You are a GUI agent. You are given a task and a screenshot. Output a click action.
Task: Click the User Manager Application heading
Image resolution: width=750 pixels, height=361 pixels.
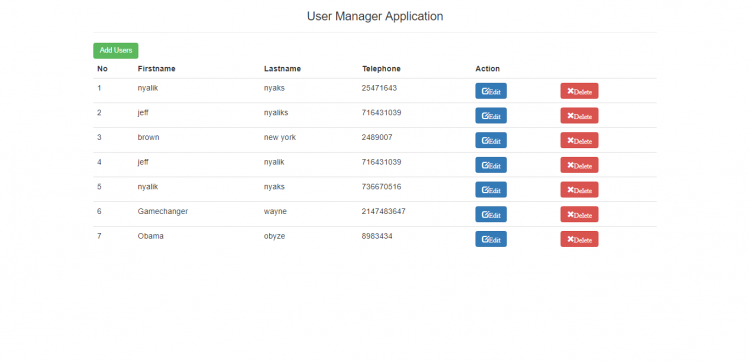tap(375, 16)
